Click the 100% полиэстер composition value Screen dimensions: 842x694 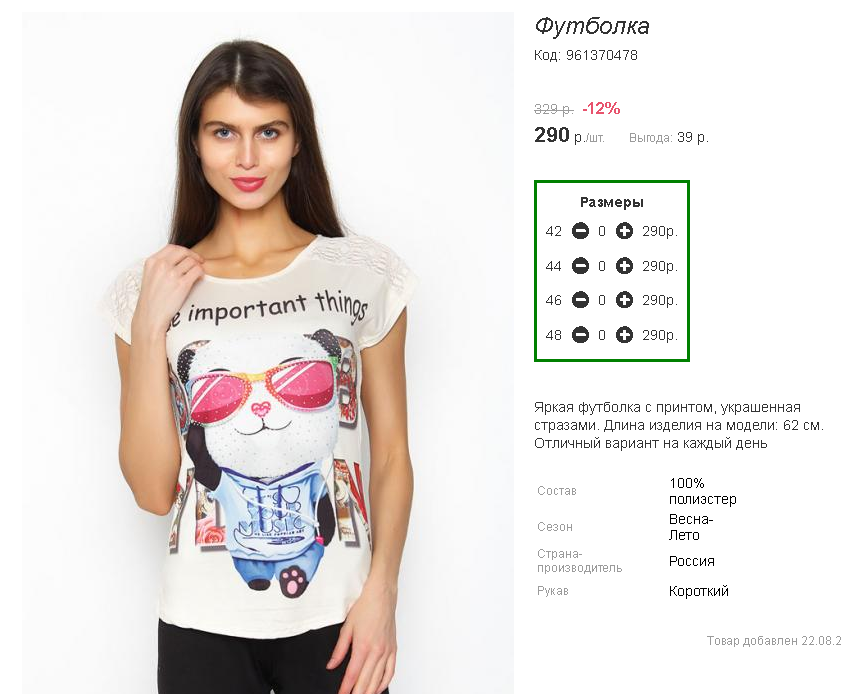click(702, 491)
